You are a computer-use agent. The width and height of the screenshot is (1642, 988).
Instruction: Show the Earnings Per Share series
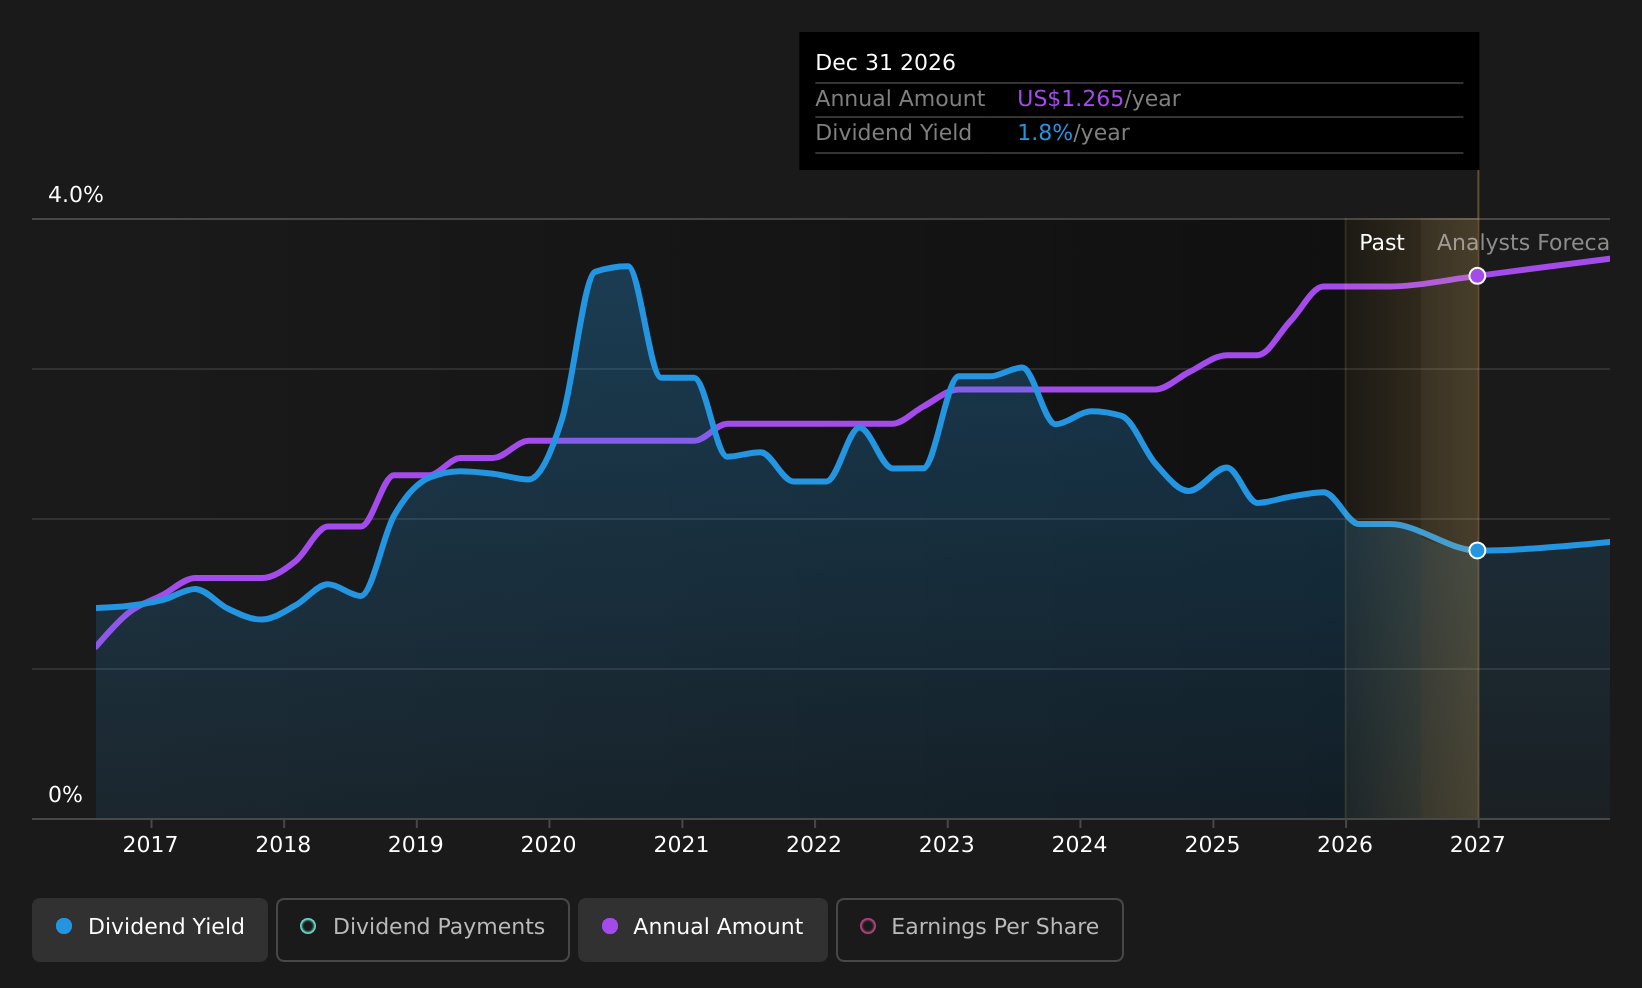pyautogui.click(x=979, y=929)
